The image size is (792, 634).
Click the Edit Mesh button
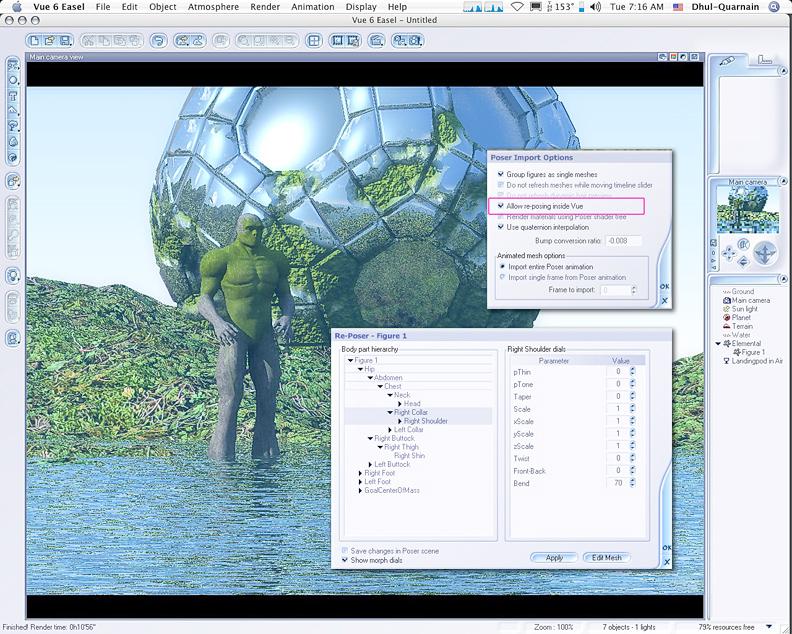coord(607,558)
